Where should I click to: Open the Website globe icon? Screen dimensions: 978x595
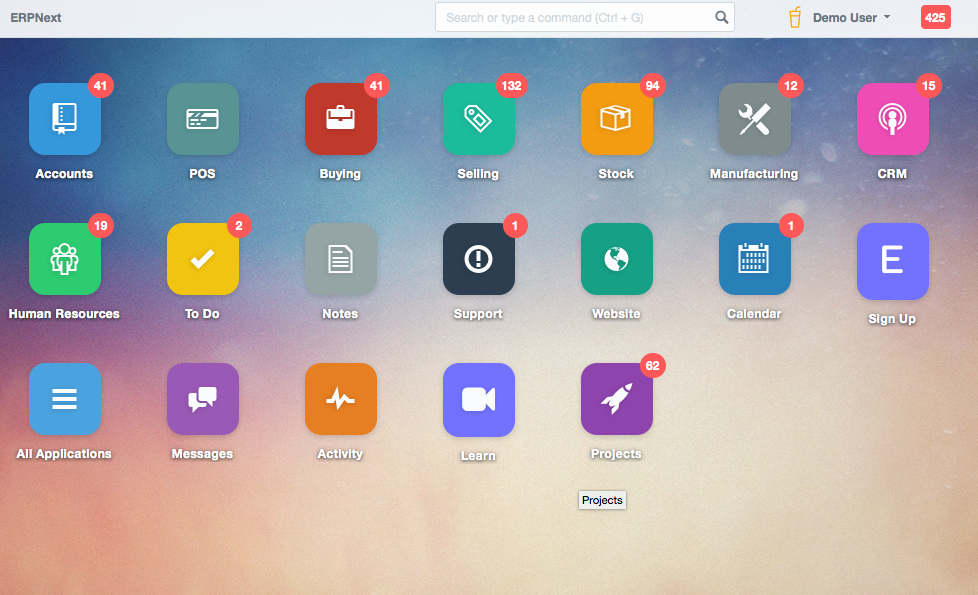(617, 259)
